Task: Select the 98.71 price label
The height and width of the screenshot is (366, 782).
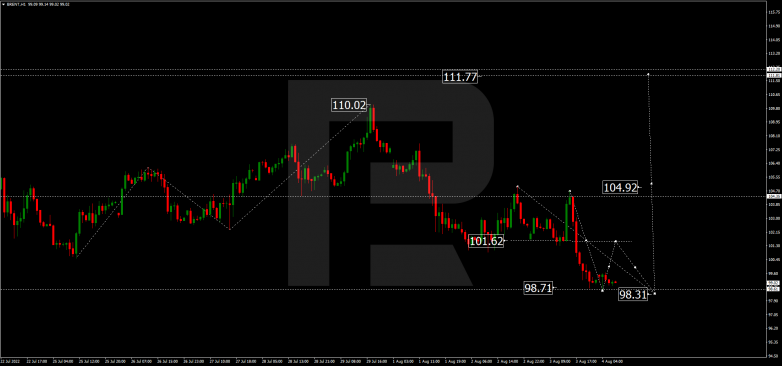Action: click(x=538, y=288)
